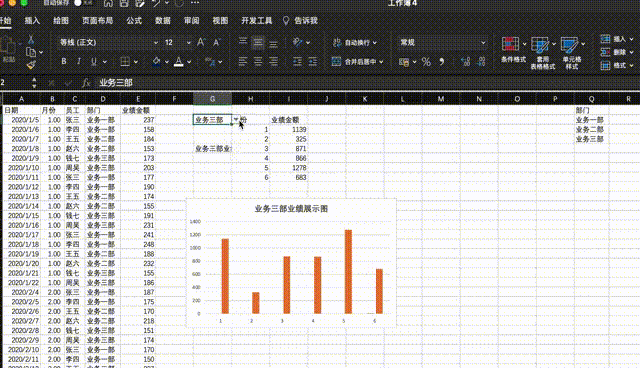
Task: Open the 绘图 ribbon tab
Action: point(61,20)
